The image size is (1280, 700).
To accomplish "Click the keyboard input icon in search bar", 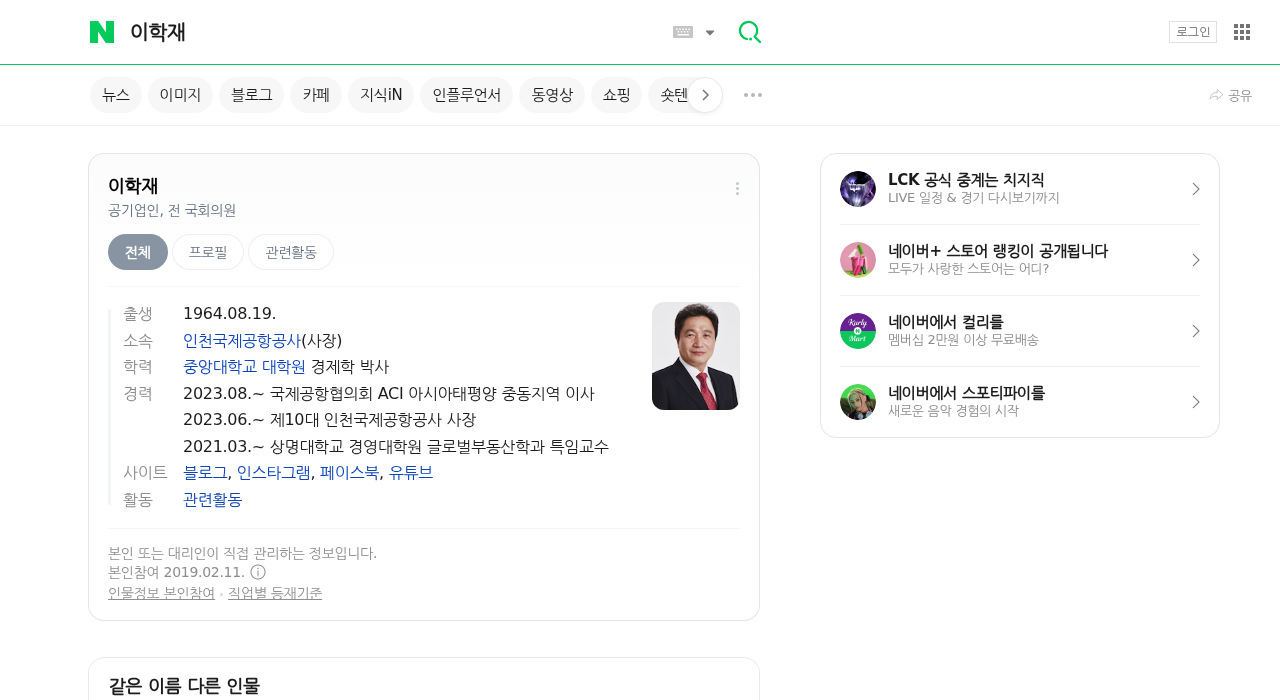I will (x=681, y=31).
